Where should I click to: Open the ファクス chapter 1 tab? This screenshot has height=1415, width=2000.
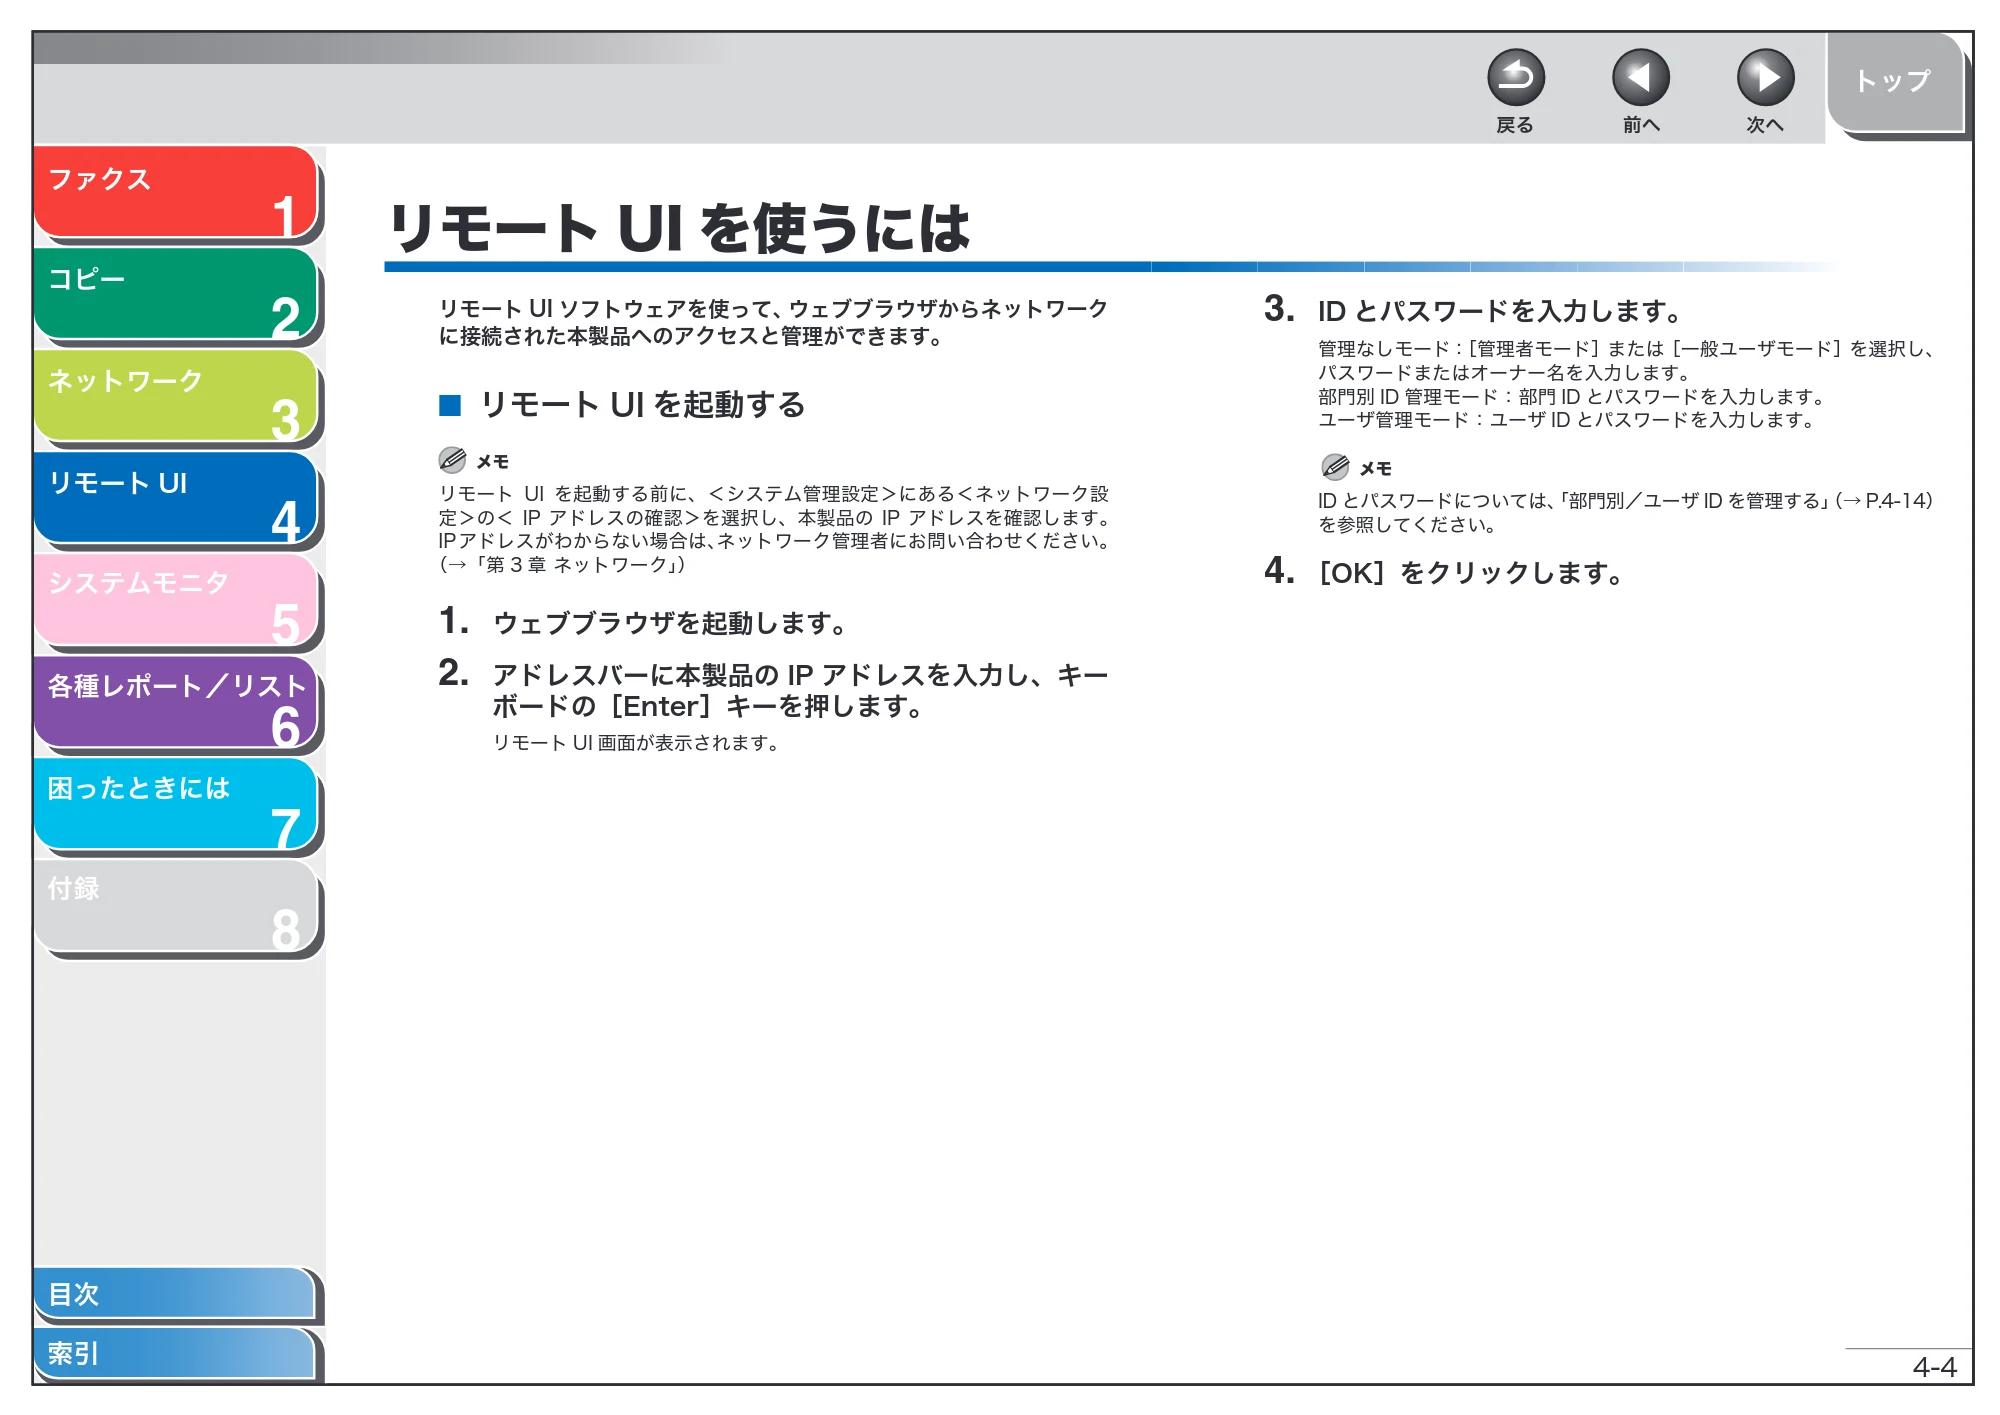pyautogui.click(x=176, y=192)
